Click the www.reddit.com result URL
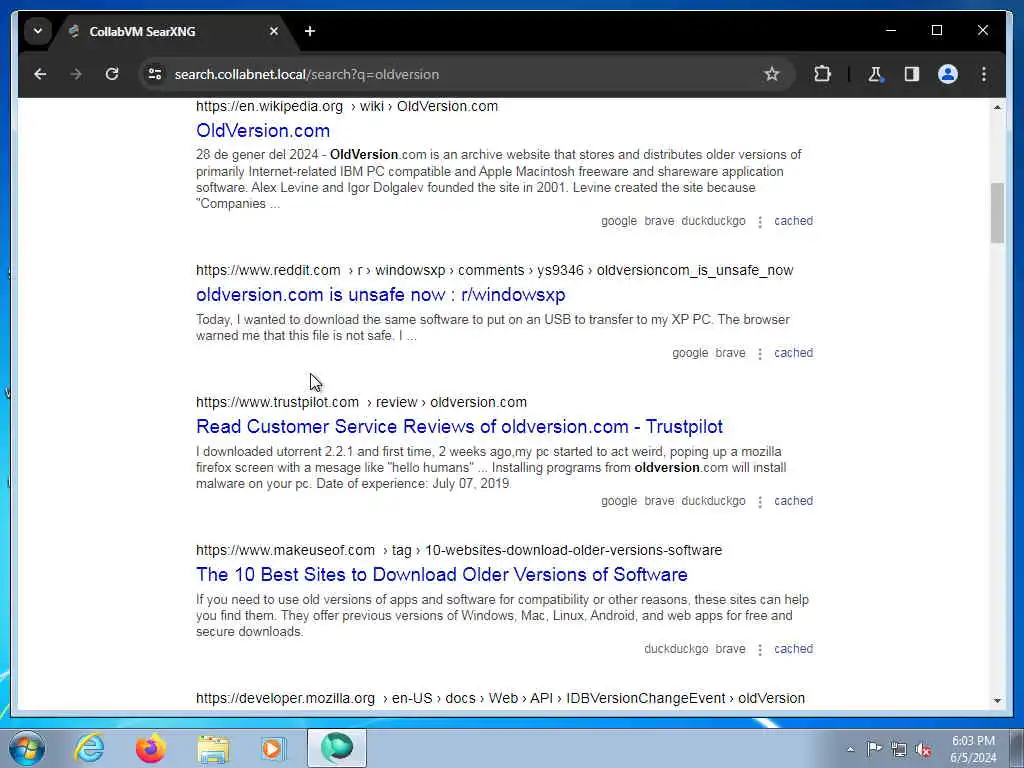Viewport: 1024px width, 768px height. pyautogui.click(x=494, y=270)
